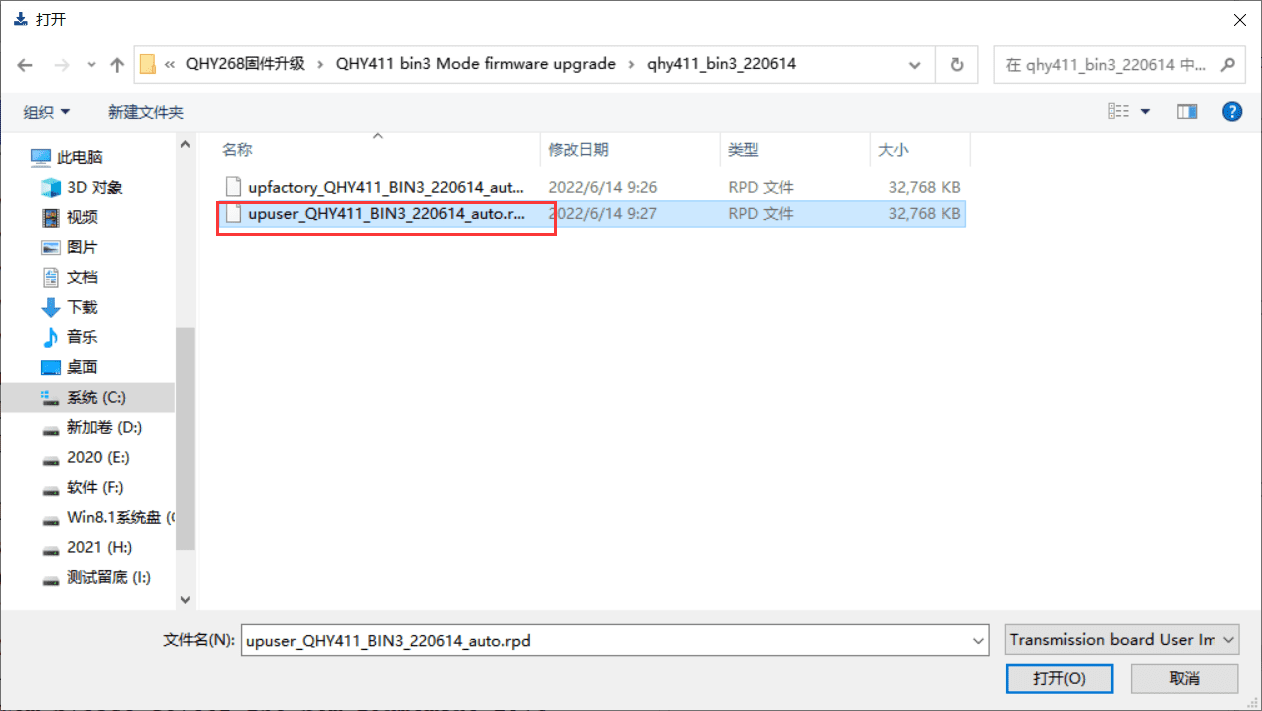Click QHY268固件升级 in the breadcrumb
The width and height of the screenshot is (1262, 711).
pos(246,64)
